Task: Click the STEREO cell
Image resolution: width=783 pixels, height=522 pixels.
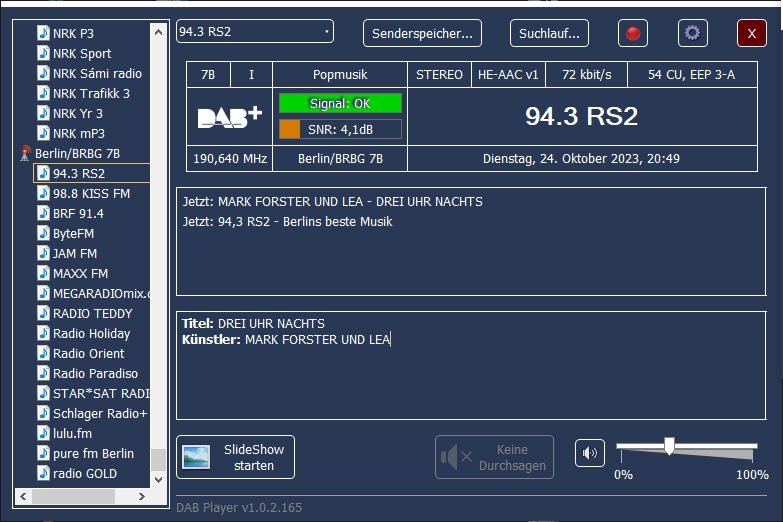Action: click(x=439, y=75)
